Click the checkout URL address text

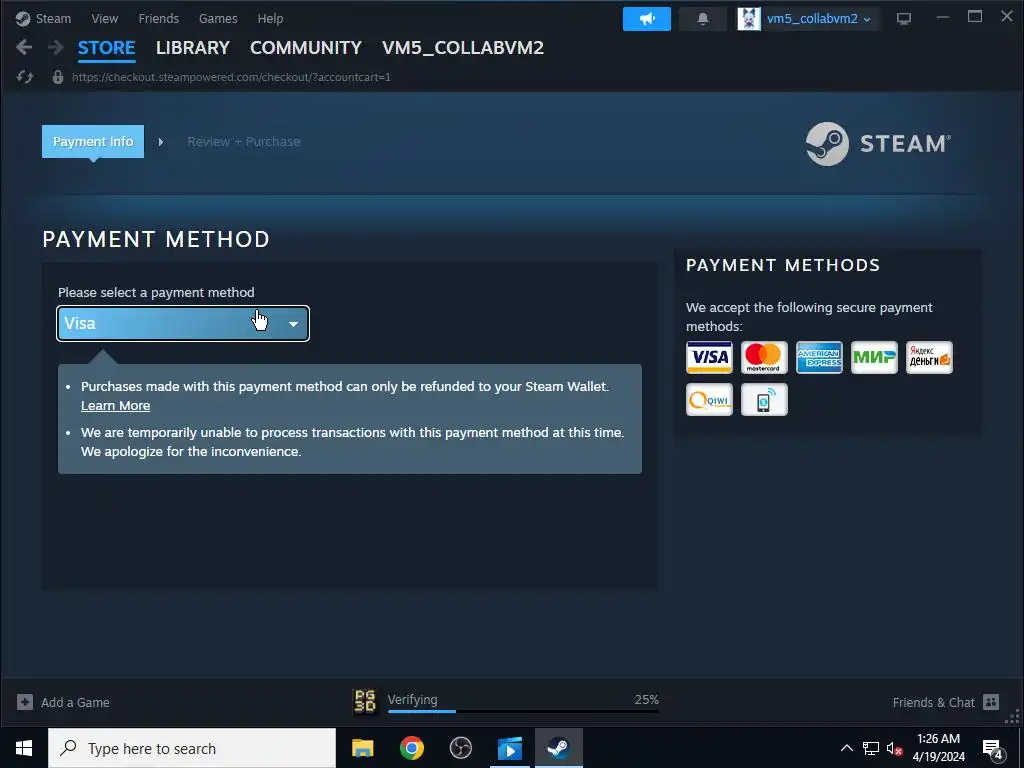pos(231,77)
